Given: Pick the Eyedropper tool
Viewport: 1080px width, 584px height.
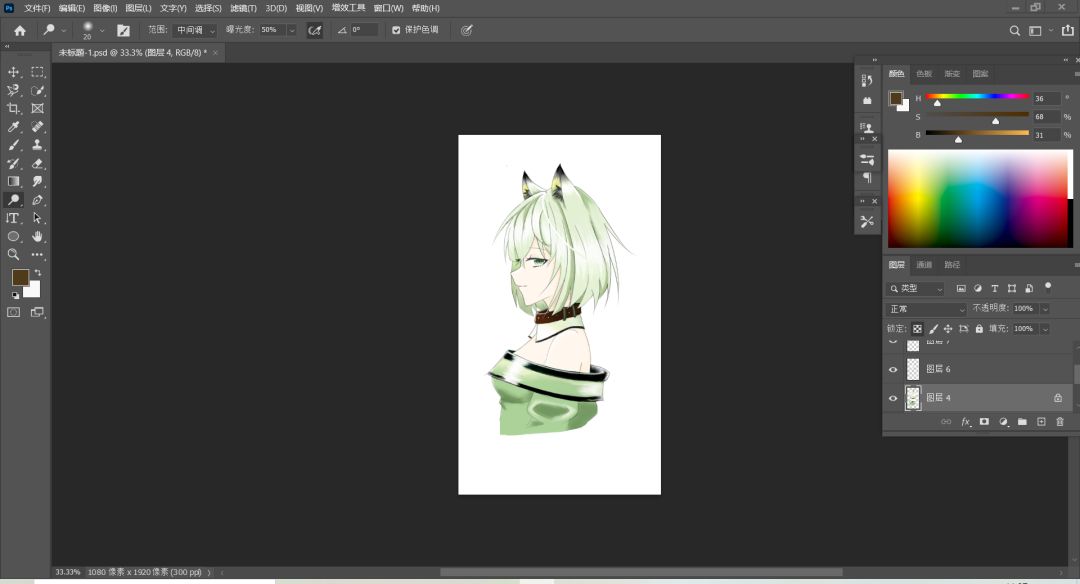Looking at the screenshot, I should [14, 127].
